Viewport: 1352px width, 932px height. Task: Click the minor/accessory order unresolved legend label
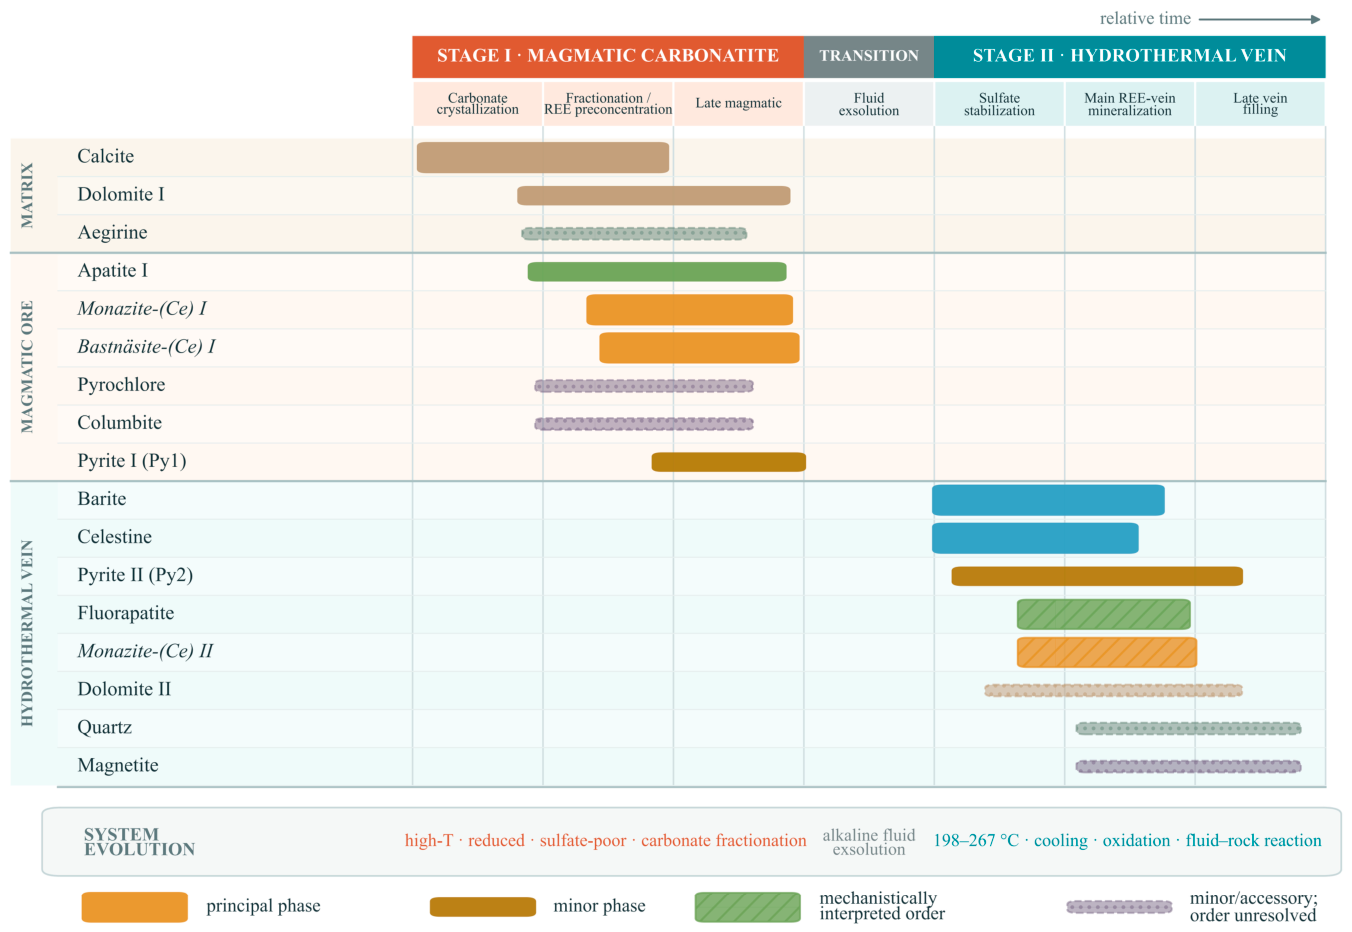(x=1253, y=907)
